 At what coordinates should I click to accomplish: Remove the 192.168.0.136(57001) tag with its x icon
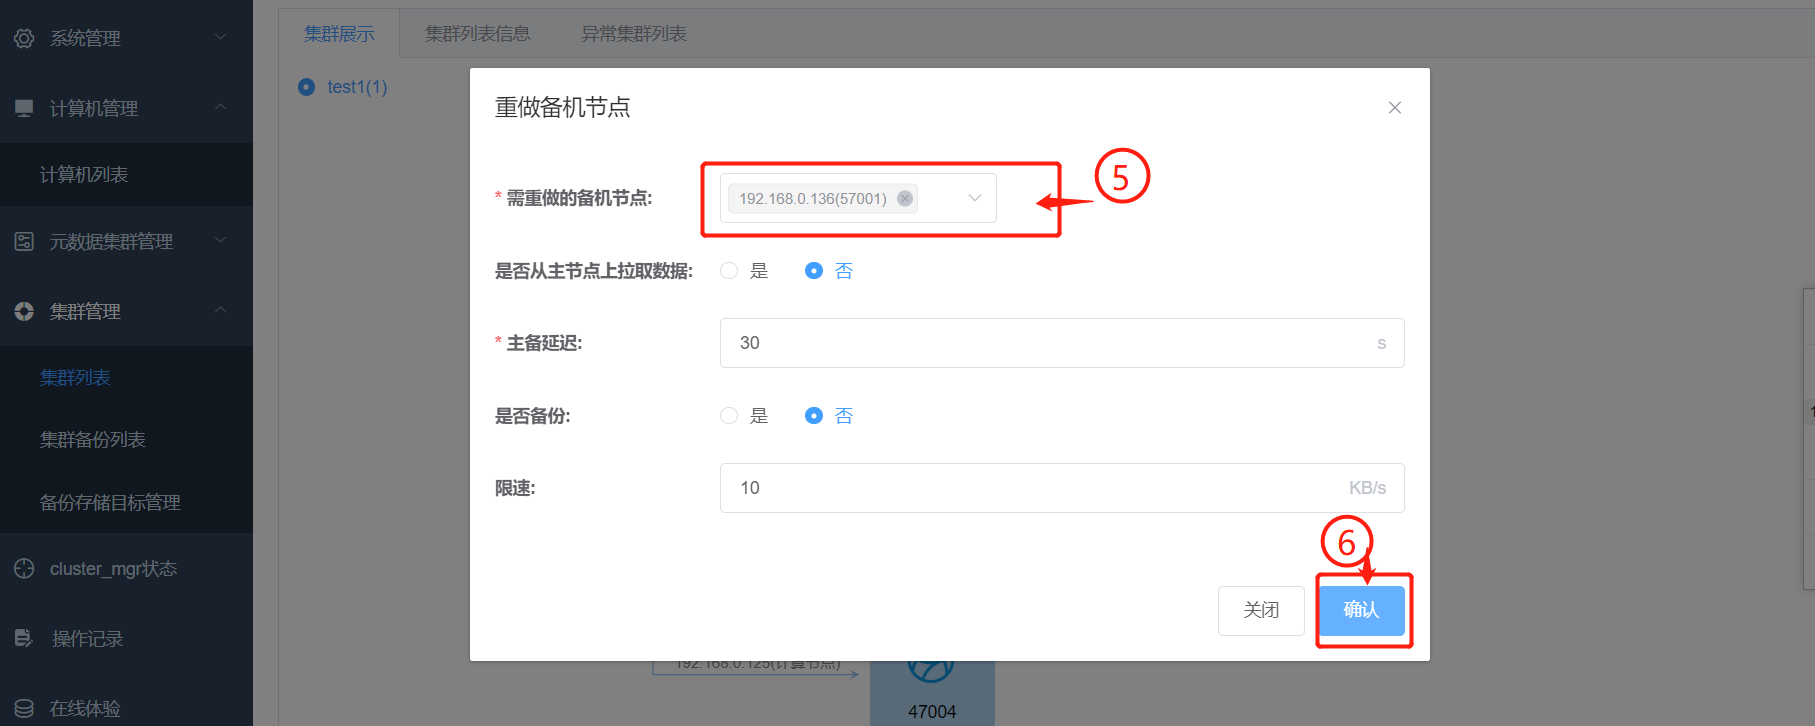tap(905, 198)
